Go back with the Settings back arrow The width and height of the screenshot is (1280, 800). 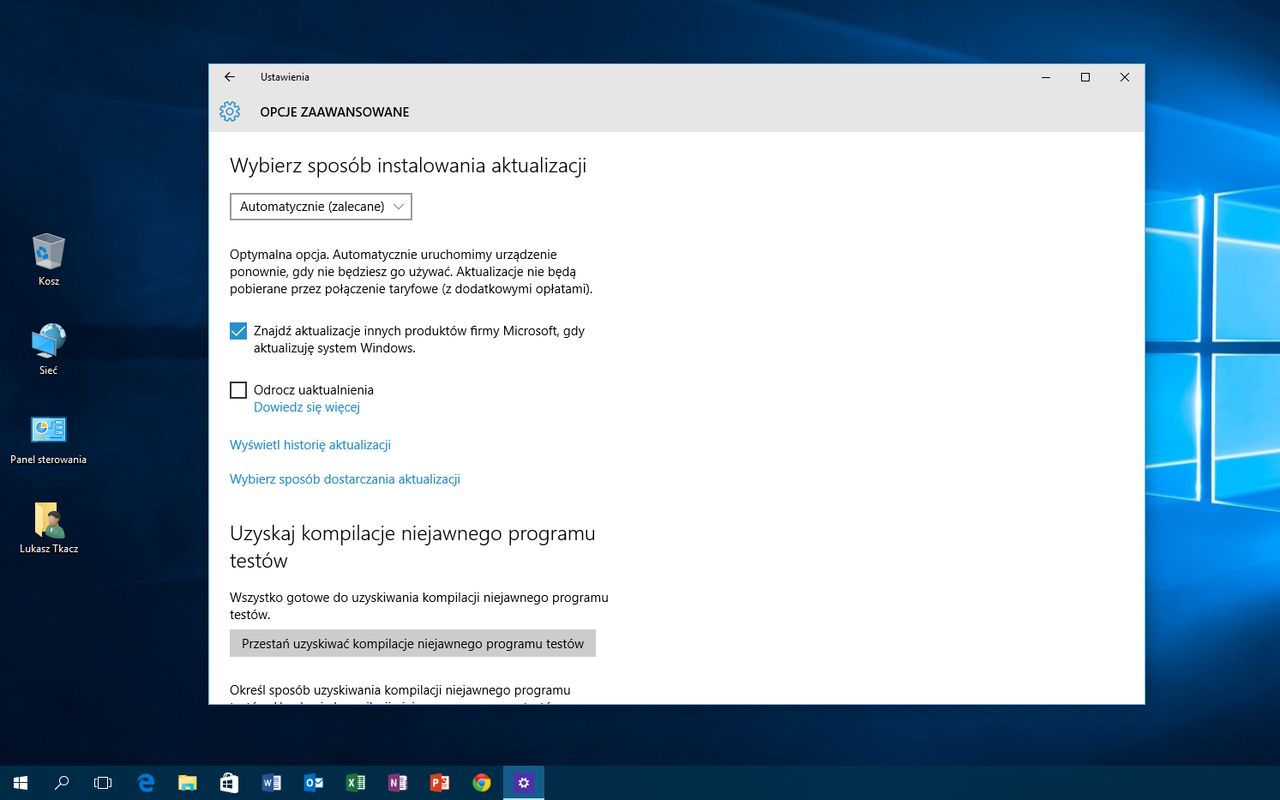(229, 77)
